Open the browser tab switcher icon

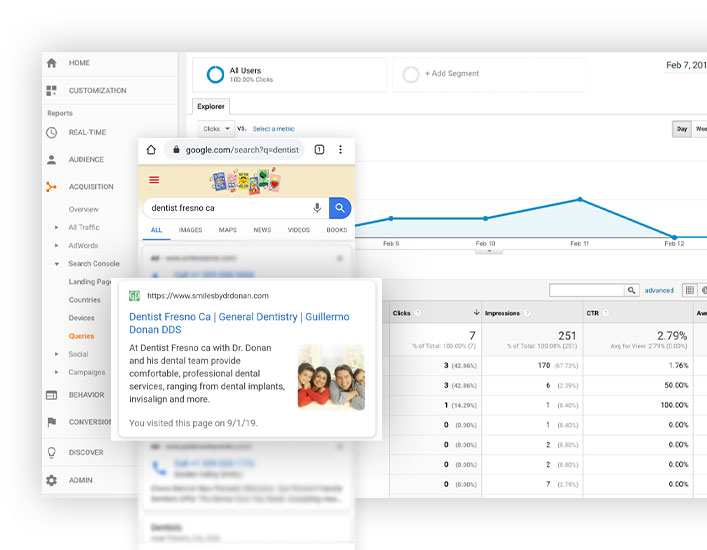pyautogui.click(x=319, y=150)
